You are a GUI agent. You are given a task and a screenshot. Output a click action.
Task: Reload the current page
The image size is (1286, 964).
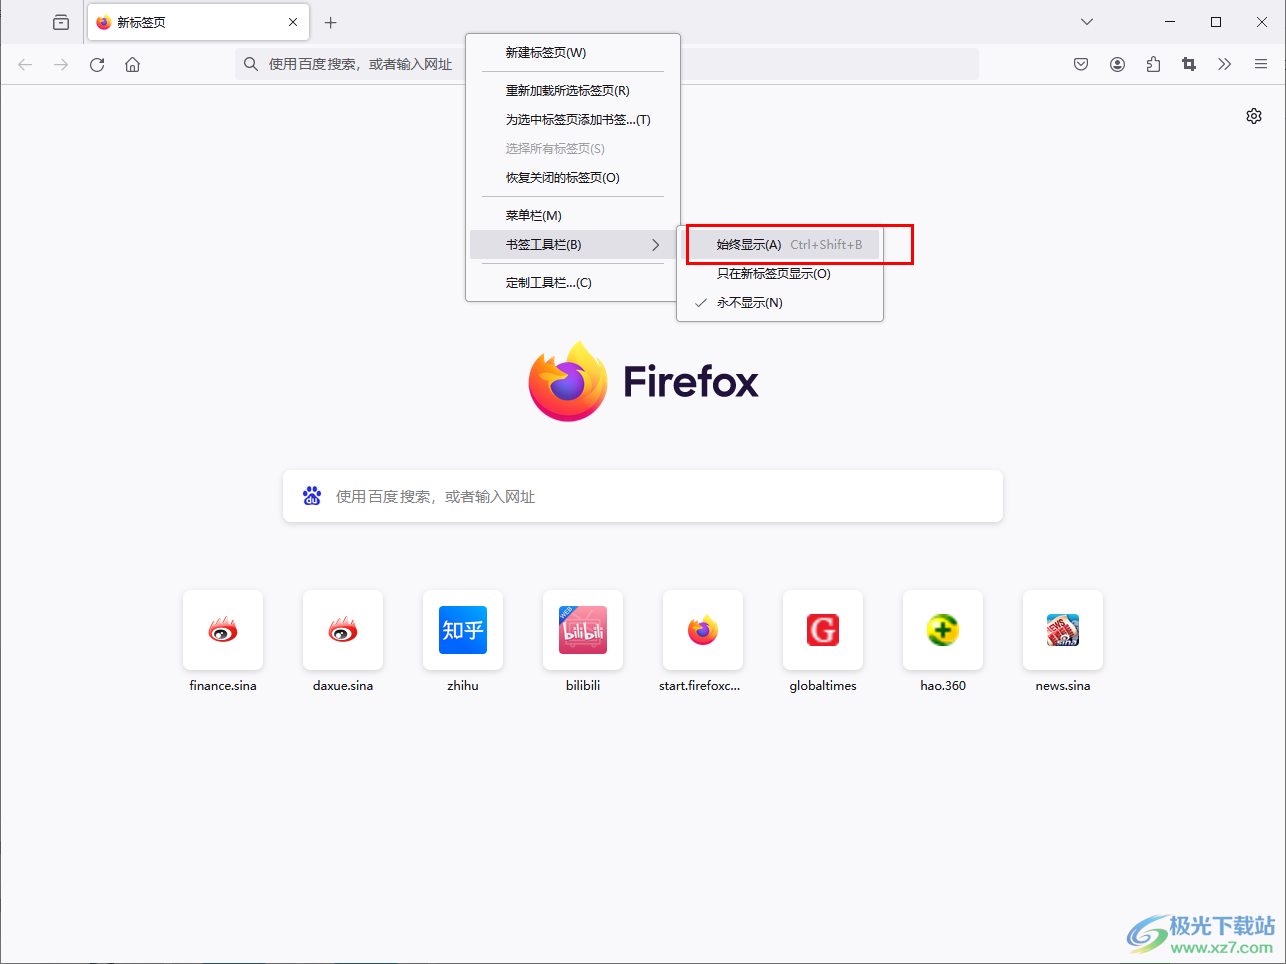pos(97,64)
